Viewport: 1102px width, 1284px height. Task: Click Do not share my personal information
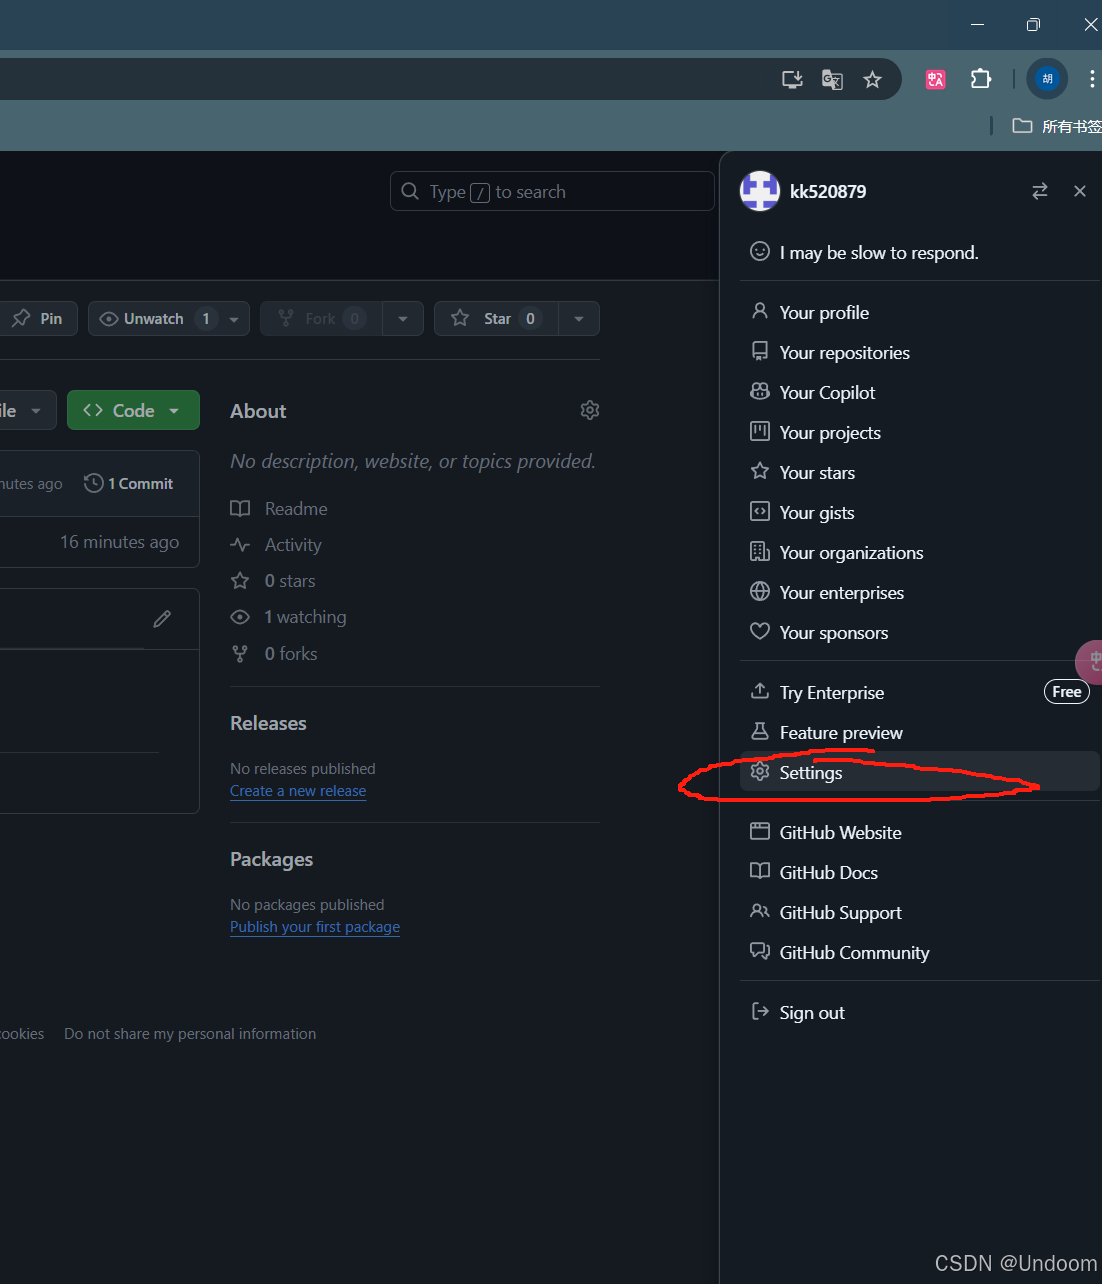click(190, 1034)
